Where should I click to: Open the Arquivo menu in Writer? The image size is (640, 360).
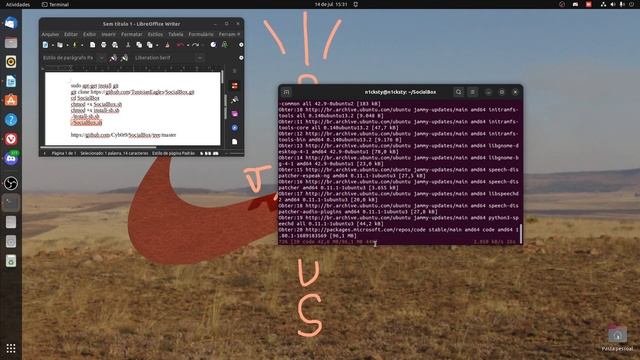(50, 34)
